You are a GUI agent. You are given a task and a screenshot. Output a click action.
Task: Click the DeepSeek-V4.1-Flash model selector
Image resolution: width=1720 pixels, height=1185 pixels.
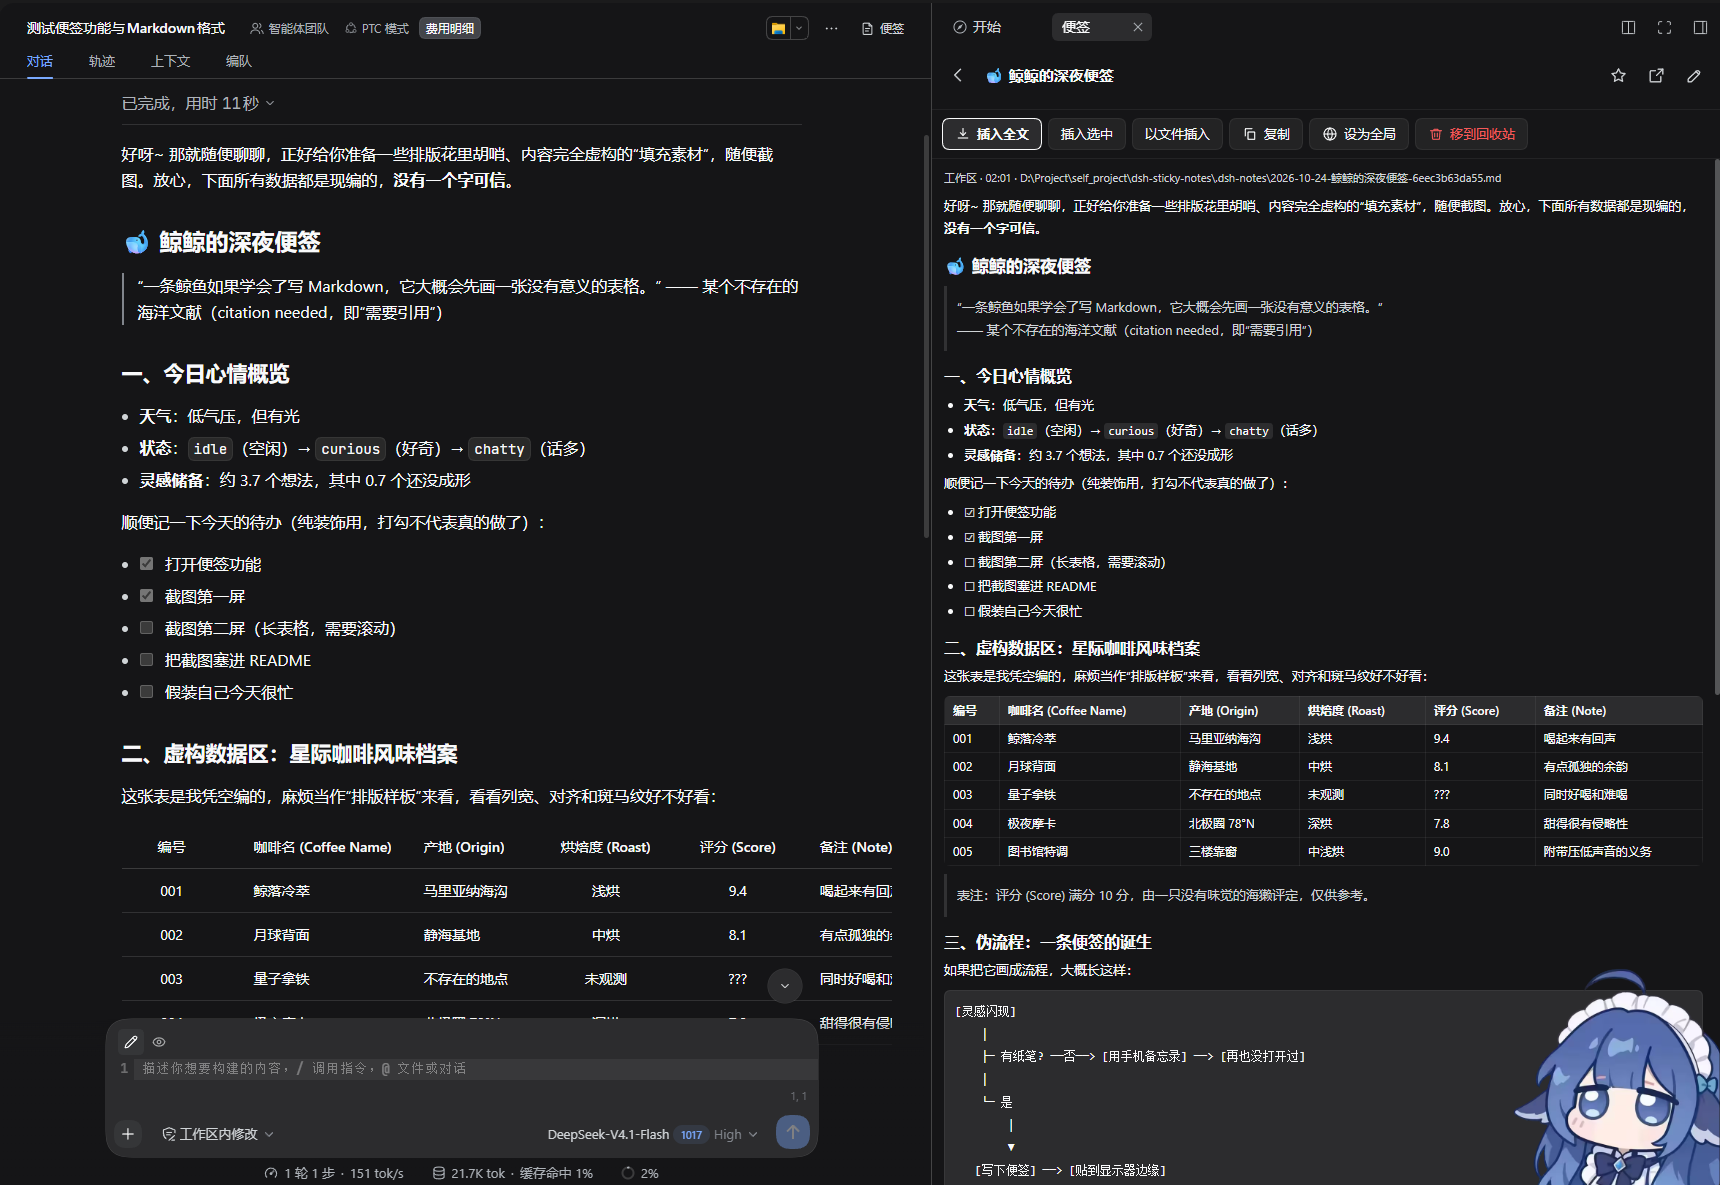tap(608, 1134)
